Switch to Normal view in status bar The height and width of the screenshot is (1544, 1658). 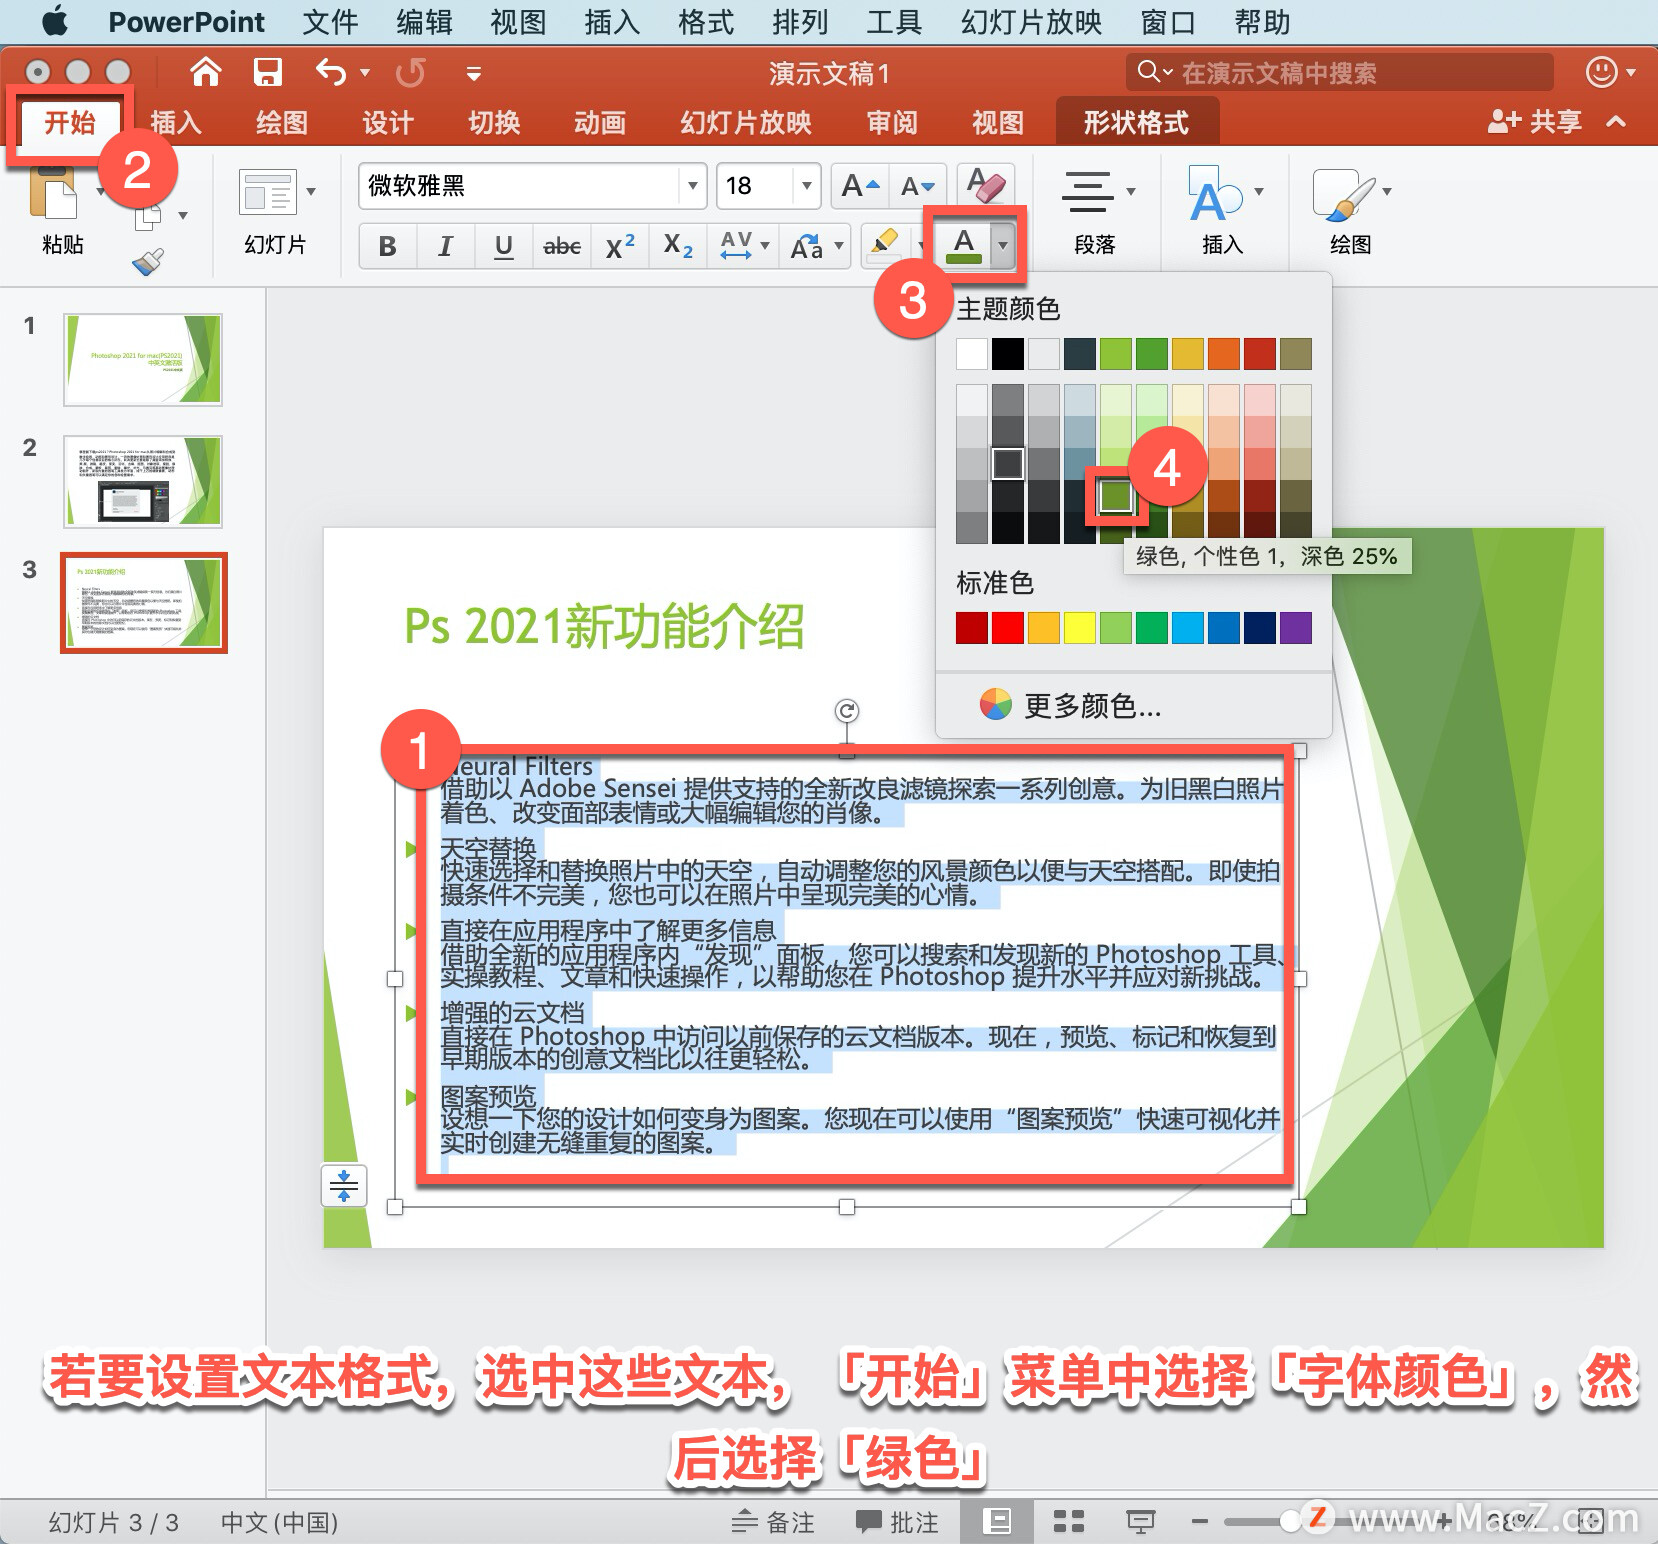pyautogui.click(x=997, y=1522)
